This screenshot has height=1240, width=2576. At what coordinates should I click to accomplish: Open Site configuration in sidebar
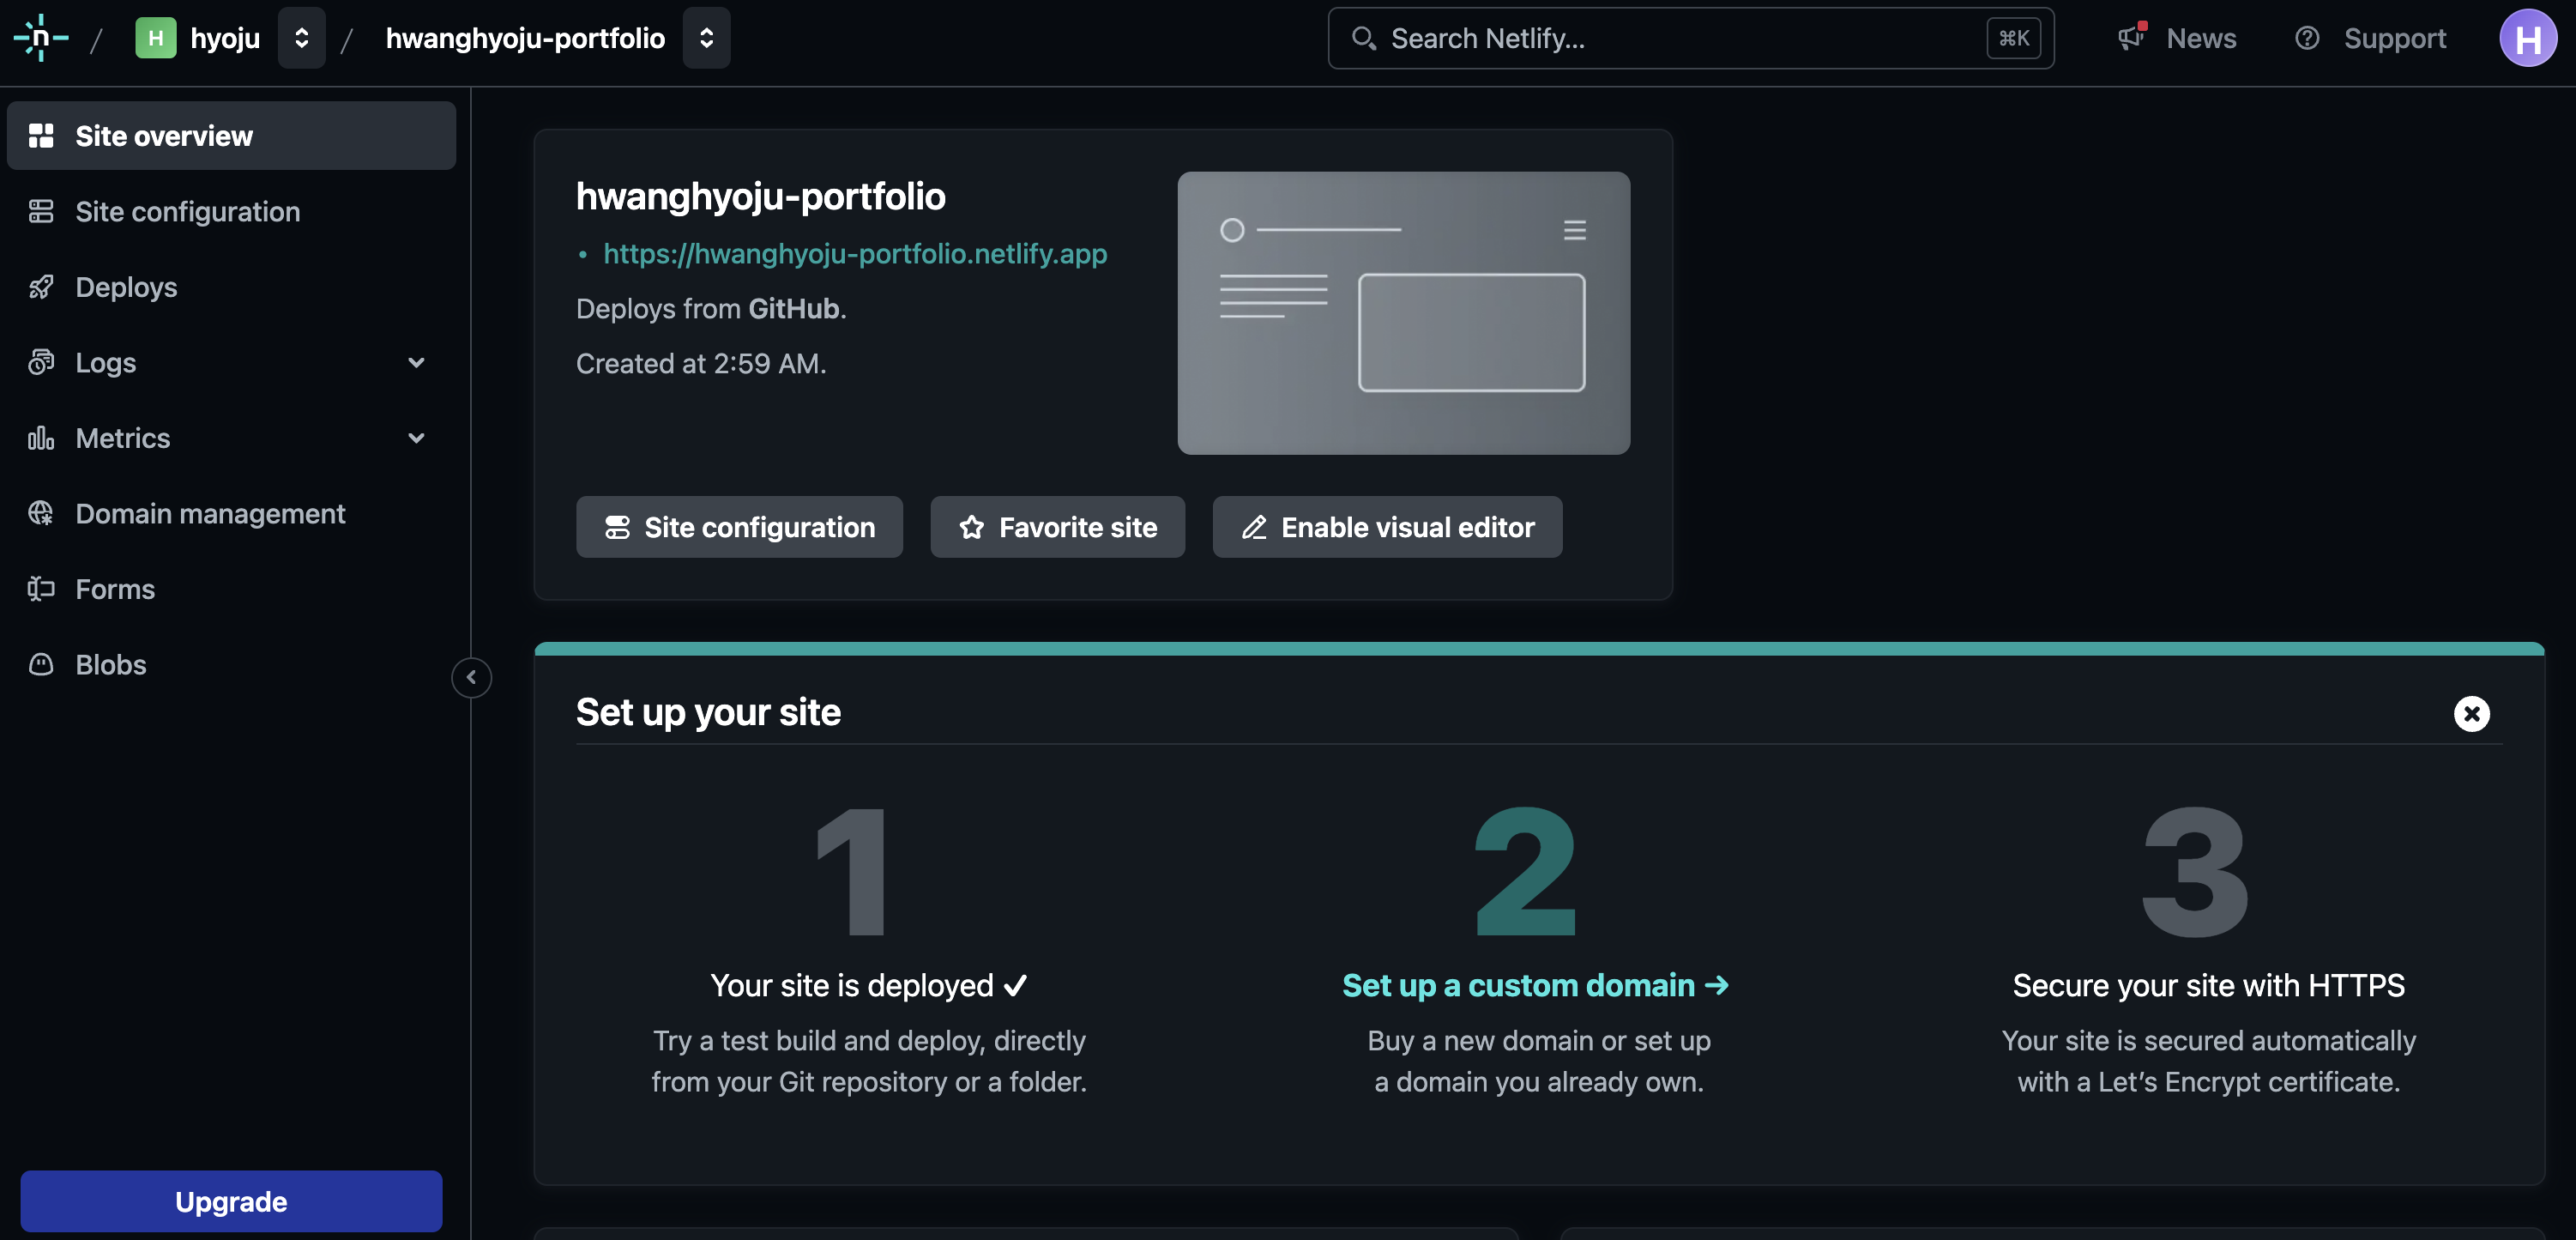click(x=187, y=211)
